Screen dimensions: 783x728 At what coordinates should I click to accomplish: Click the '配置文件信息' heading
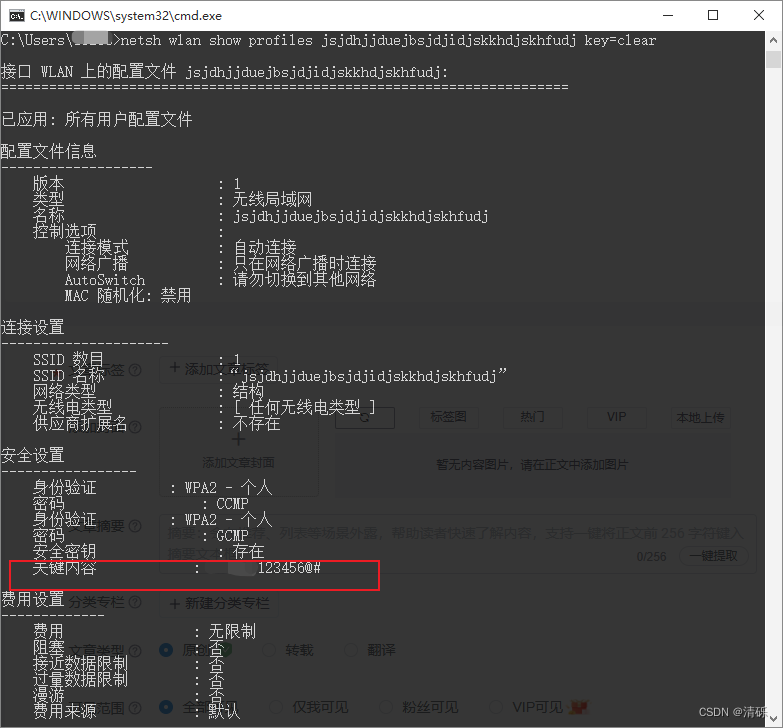click(48, 151)
